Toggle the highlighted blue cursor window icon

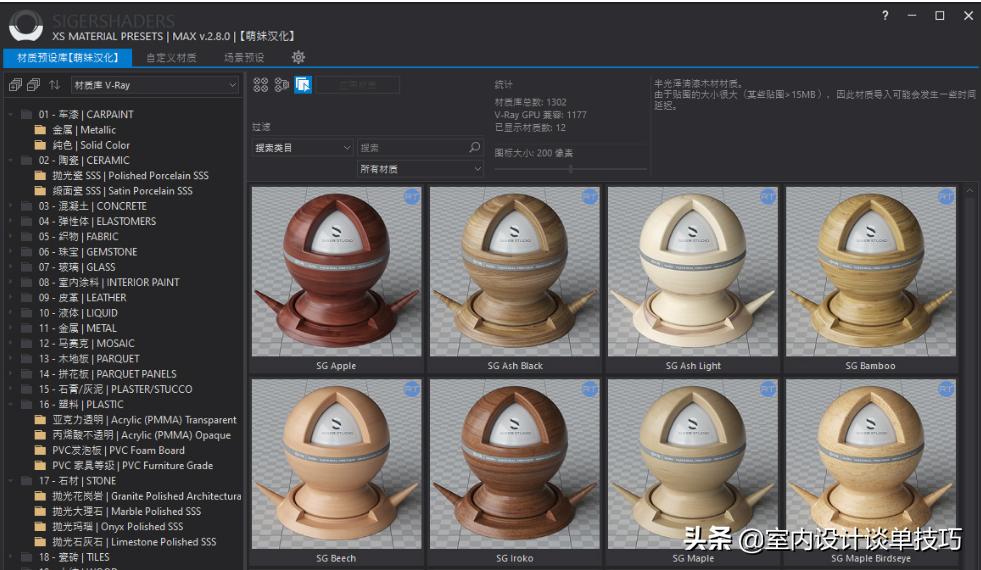[x=303, y=84]
